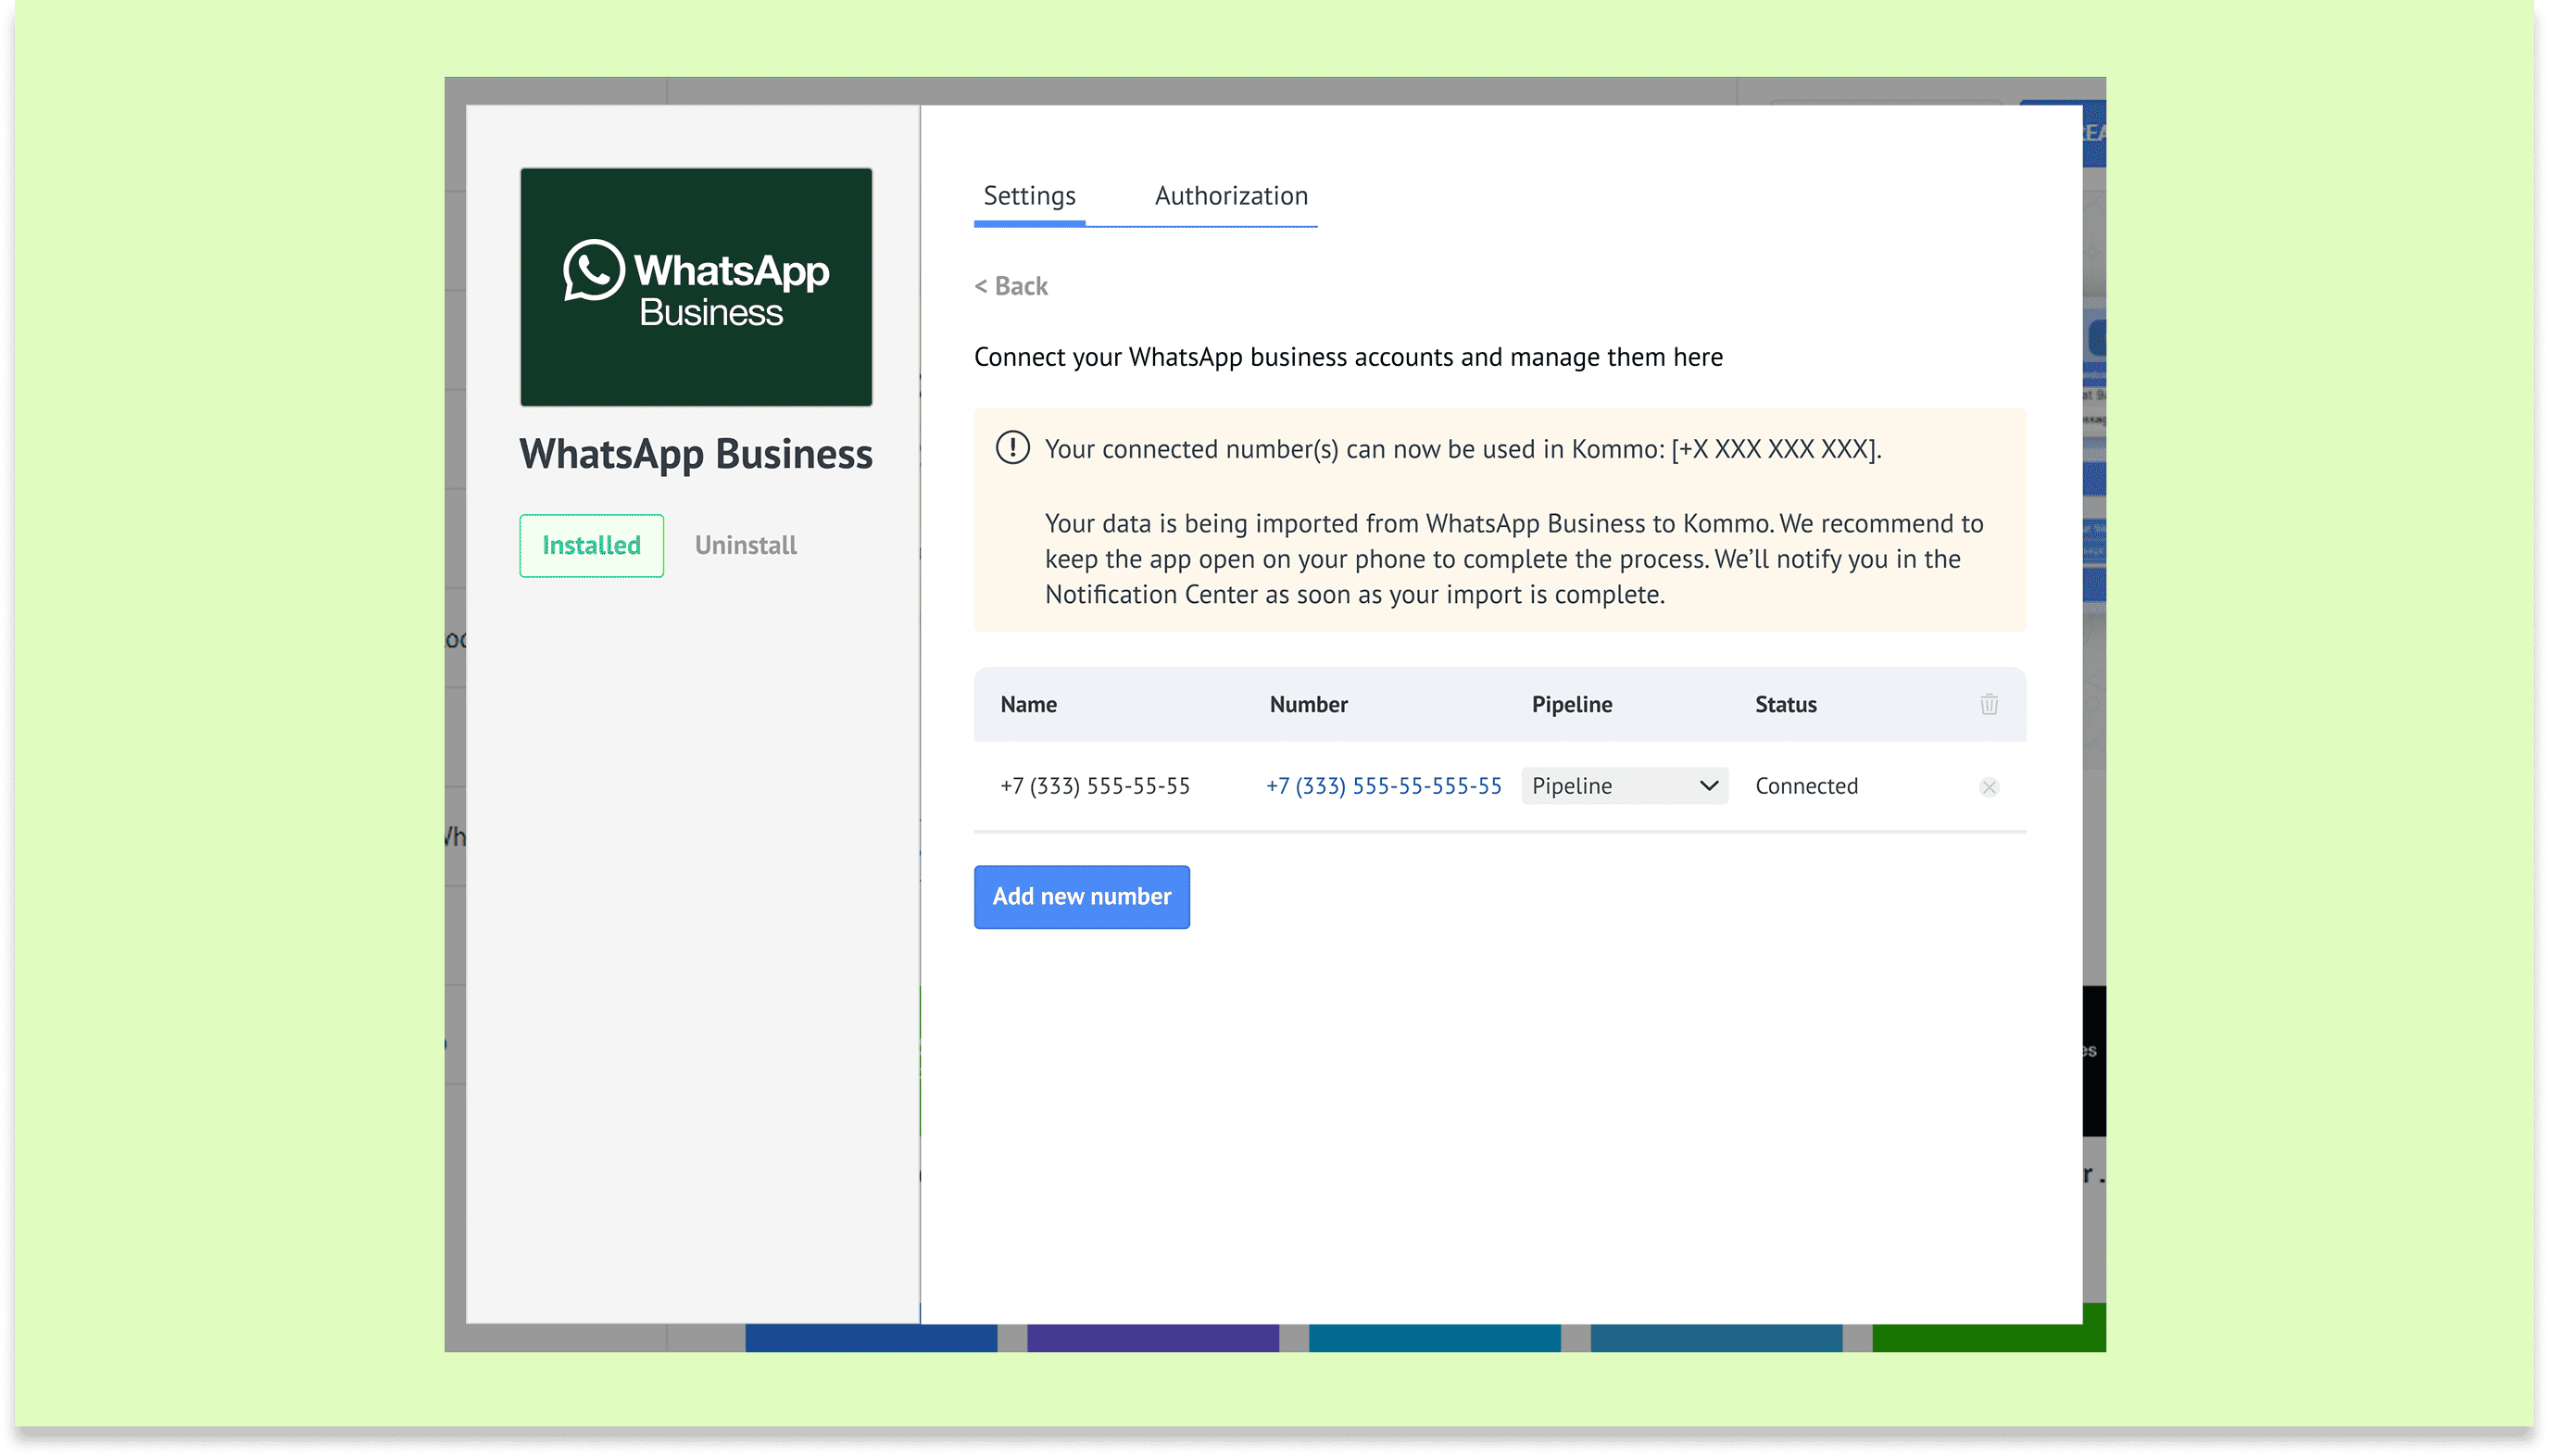Image resolution: width=2549 pixels, height=1456 pixels.
Task: Click the Uninstall option
Action: (x=745, y=545)
